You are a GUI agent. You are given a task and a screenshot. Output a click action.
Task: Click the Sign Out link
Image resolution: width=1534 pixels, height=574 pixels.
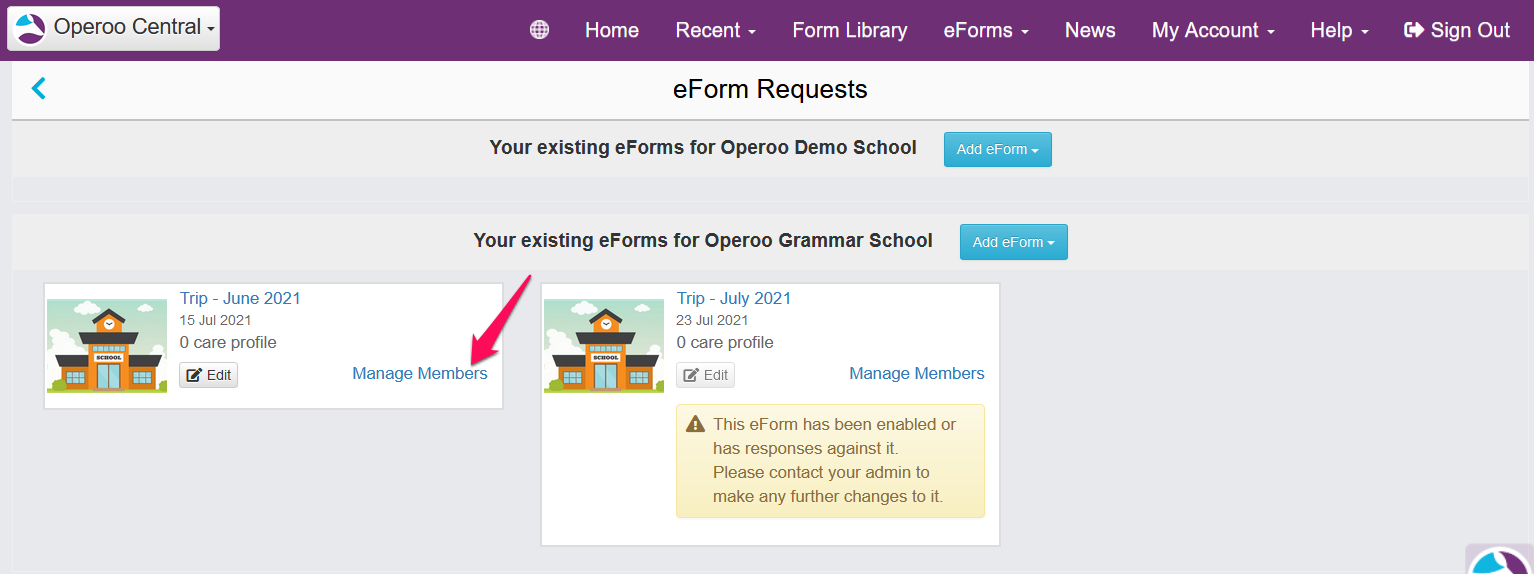coord(1457,30)
